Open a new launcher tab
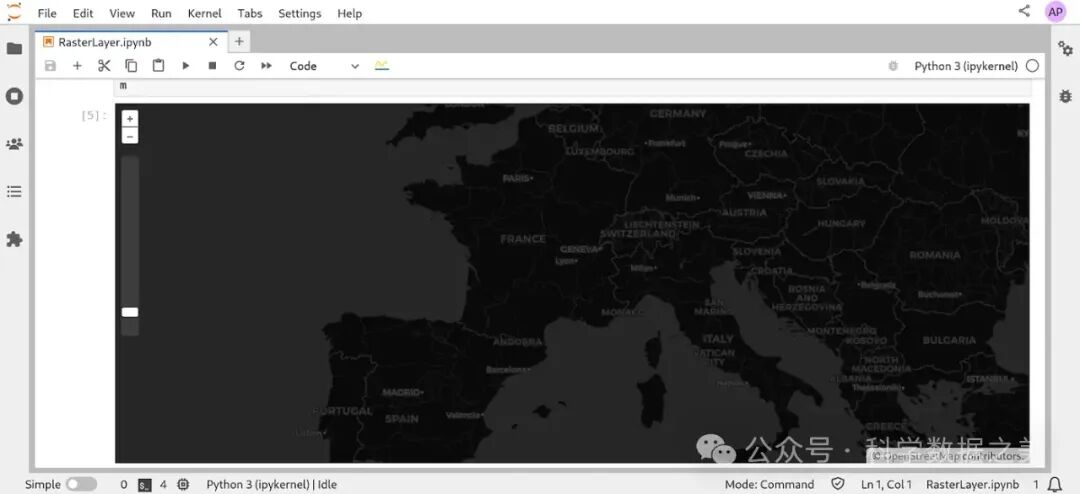 pyautogui.click(x=239, y=42)
